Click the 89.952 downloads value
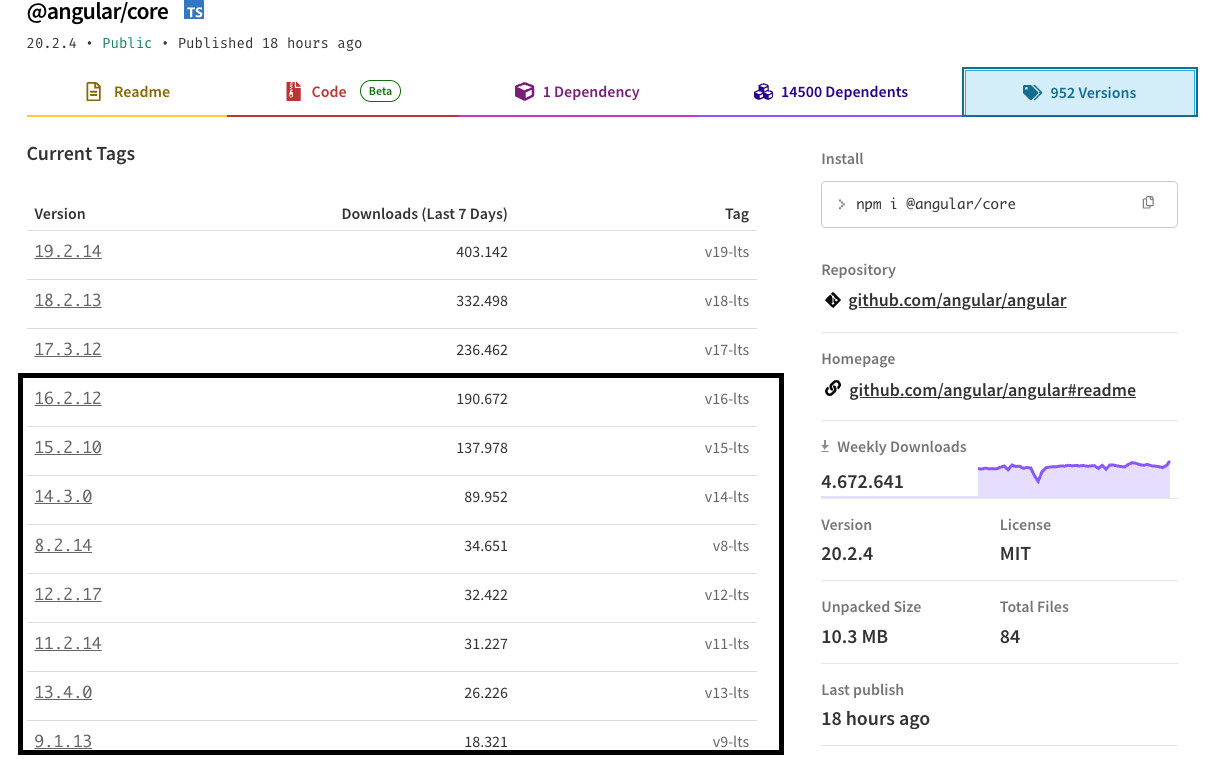 (486, 497)
